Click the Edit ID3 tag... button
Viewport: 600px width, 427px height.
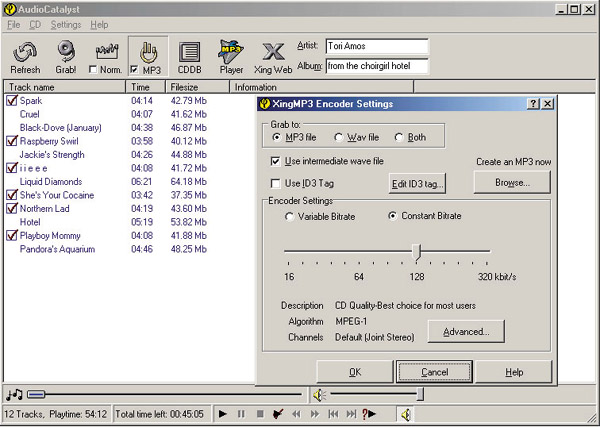click(417, 184)
